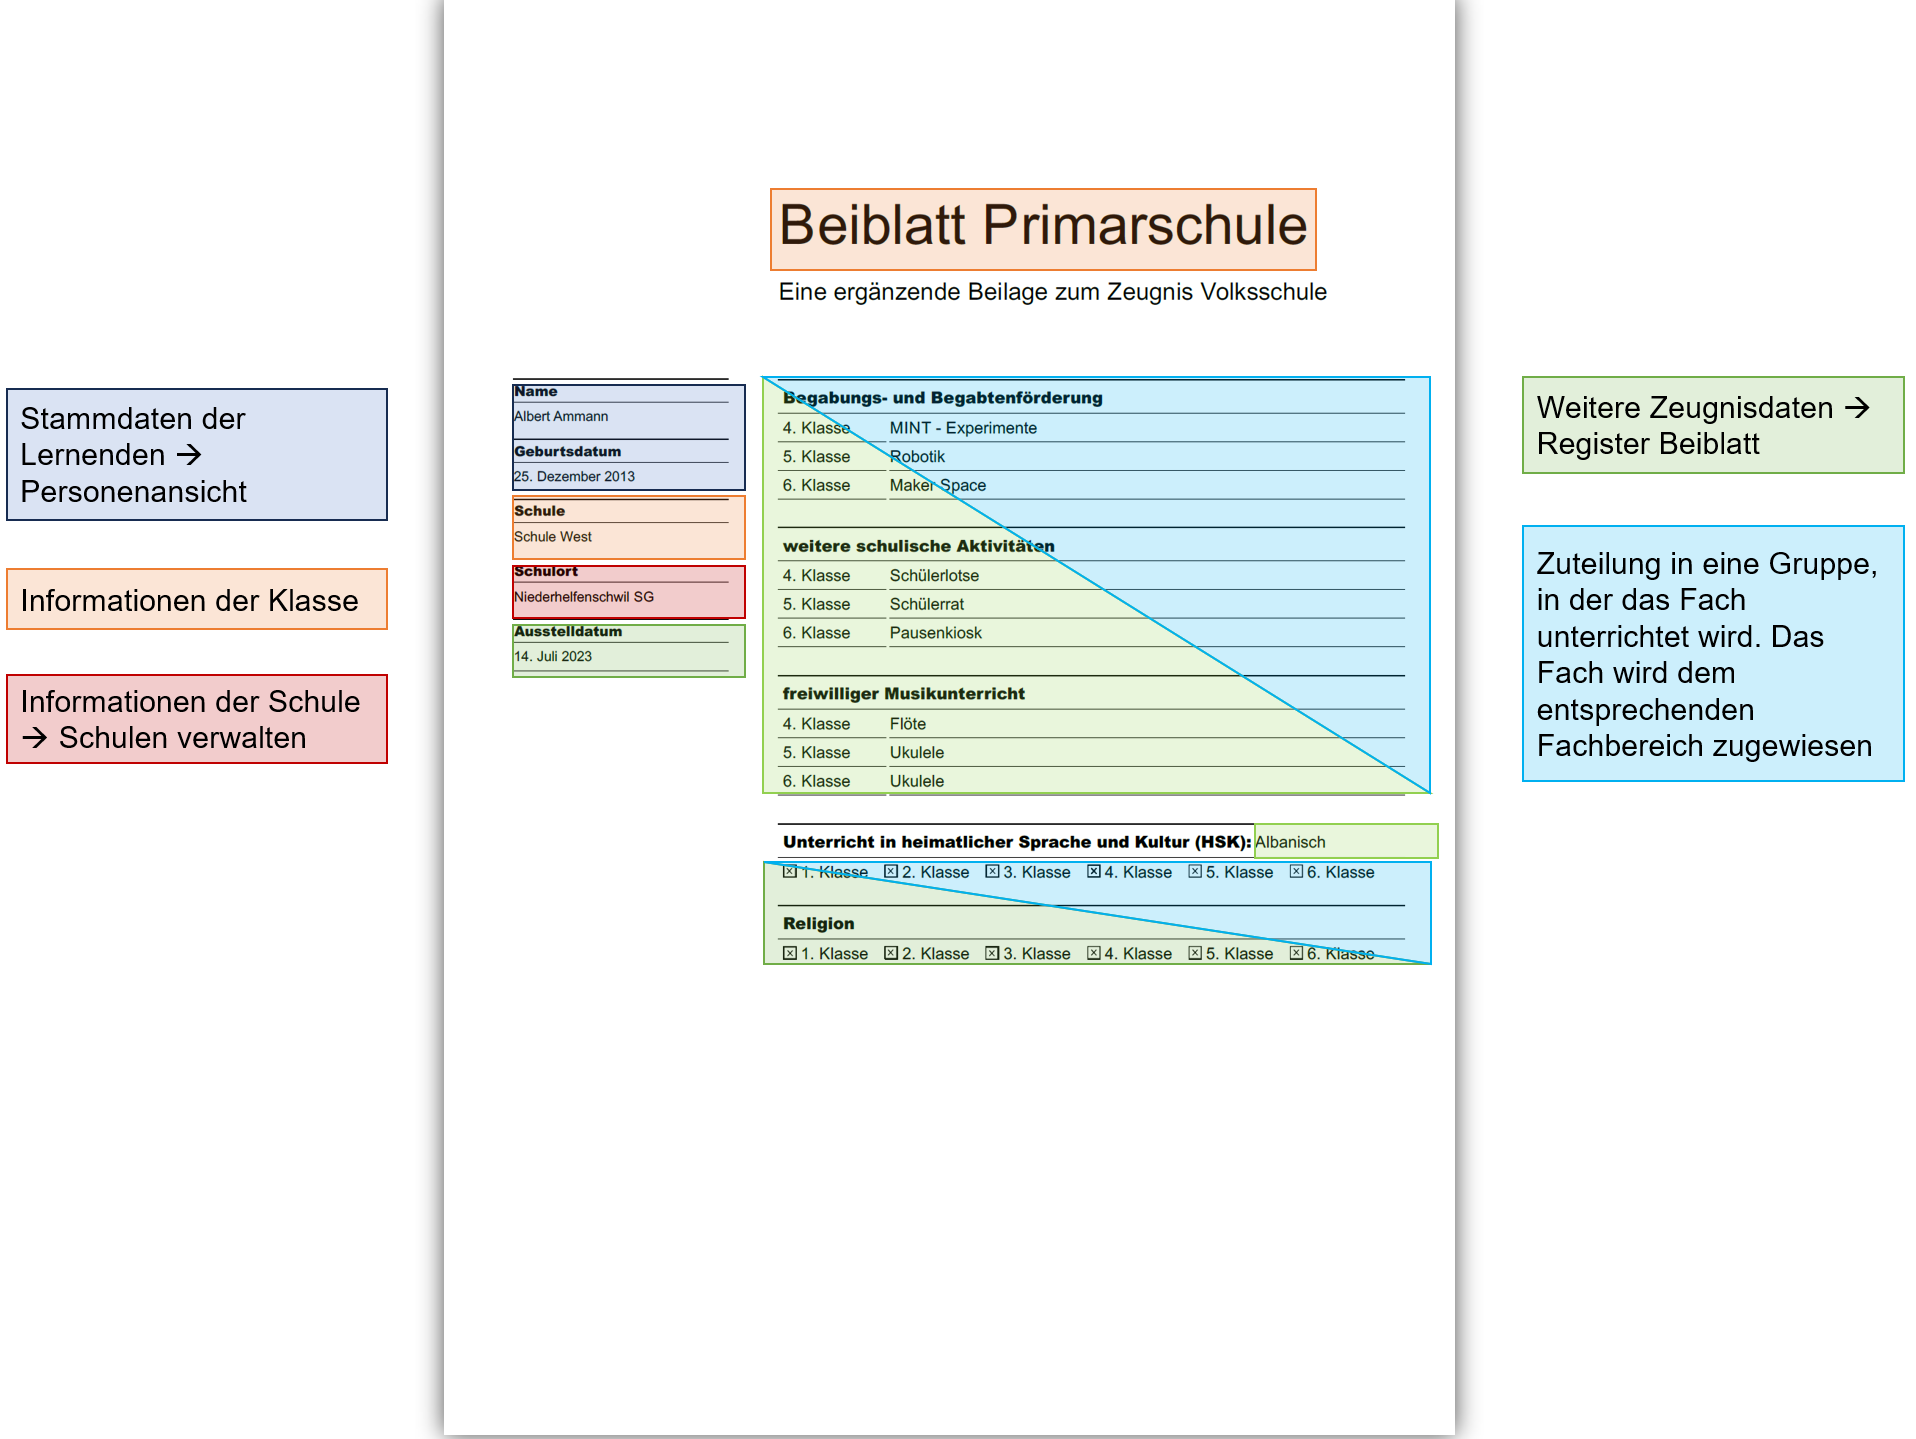
Task: Click the Religion section heading
Action: pos(819,924)
